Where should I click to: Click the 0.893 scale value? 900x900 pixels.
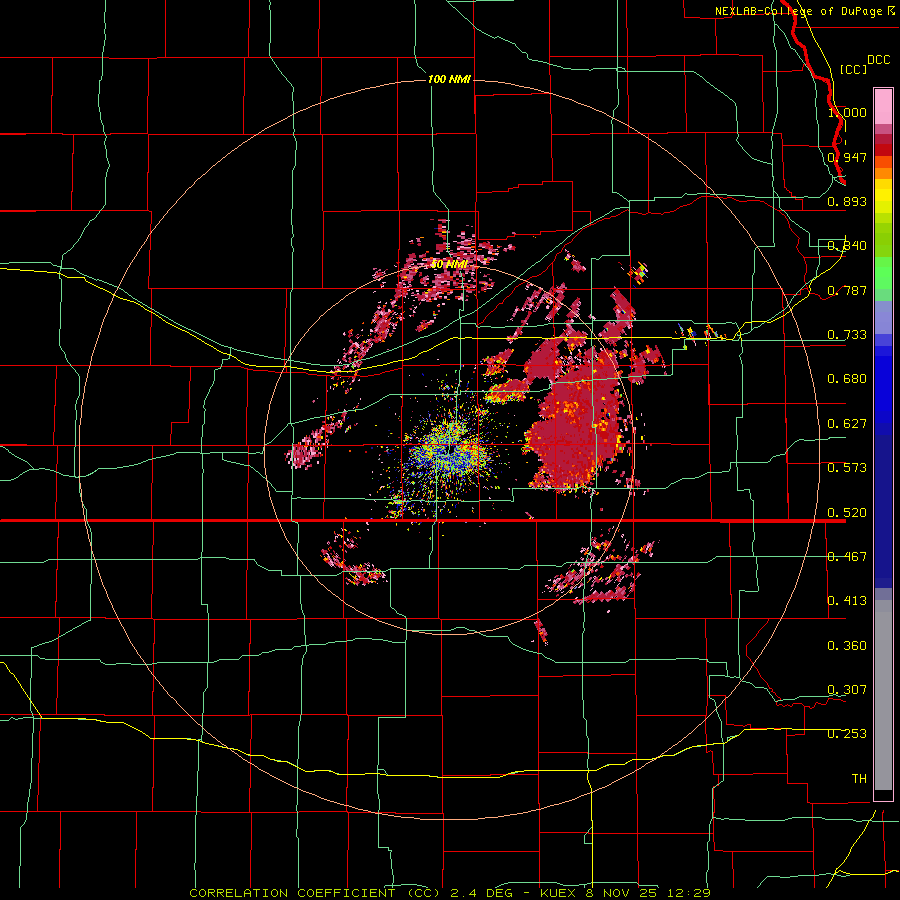point(847,201)
